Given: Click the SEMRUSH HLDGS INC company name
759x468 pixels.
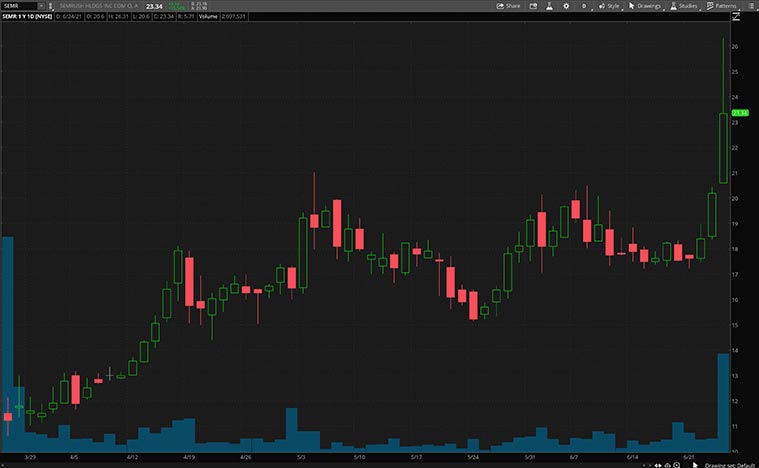Looking at the screenshot, I should click(99, 6).
